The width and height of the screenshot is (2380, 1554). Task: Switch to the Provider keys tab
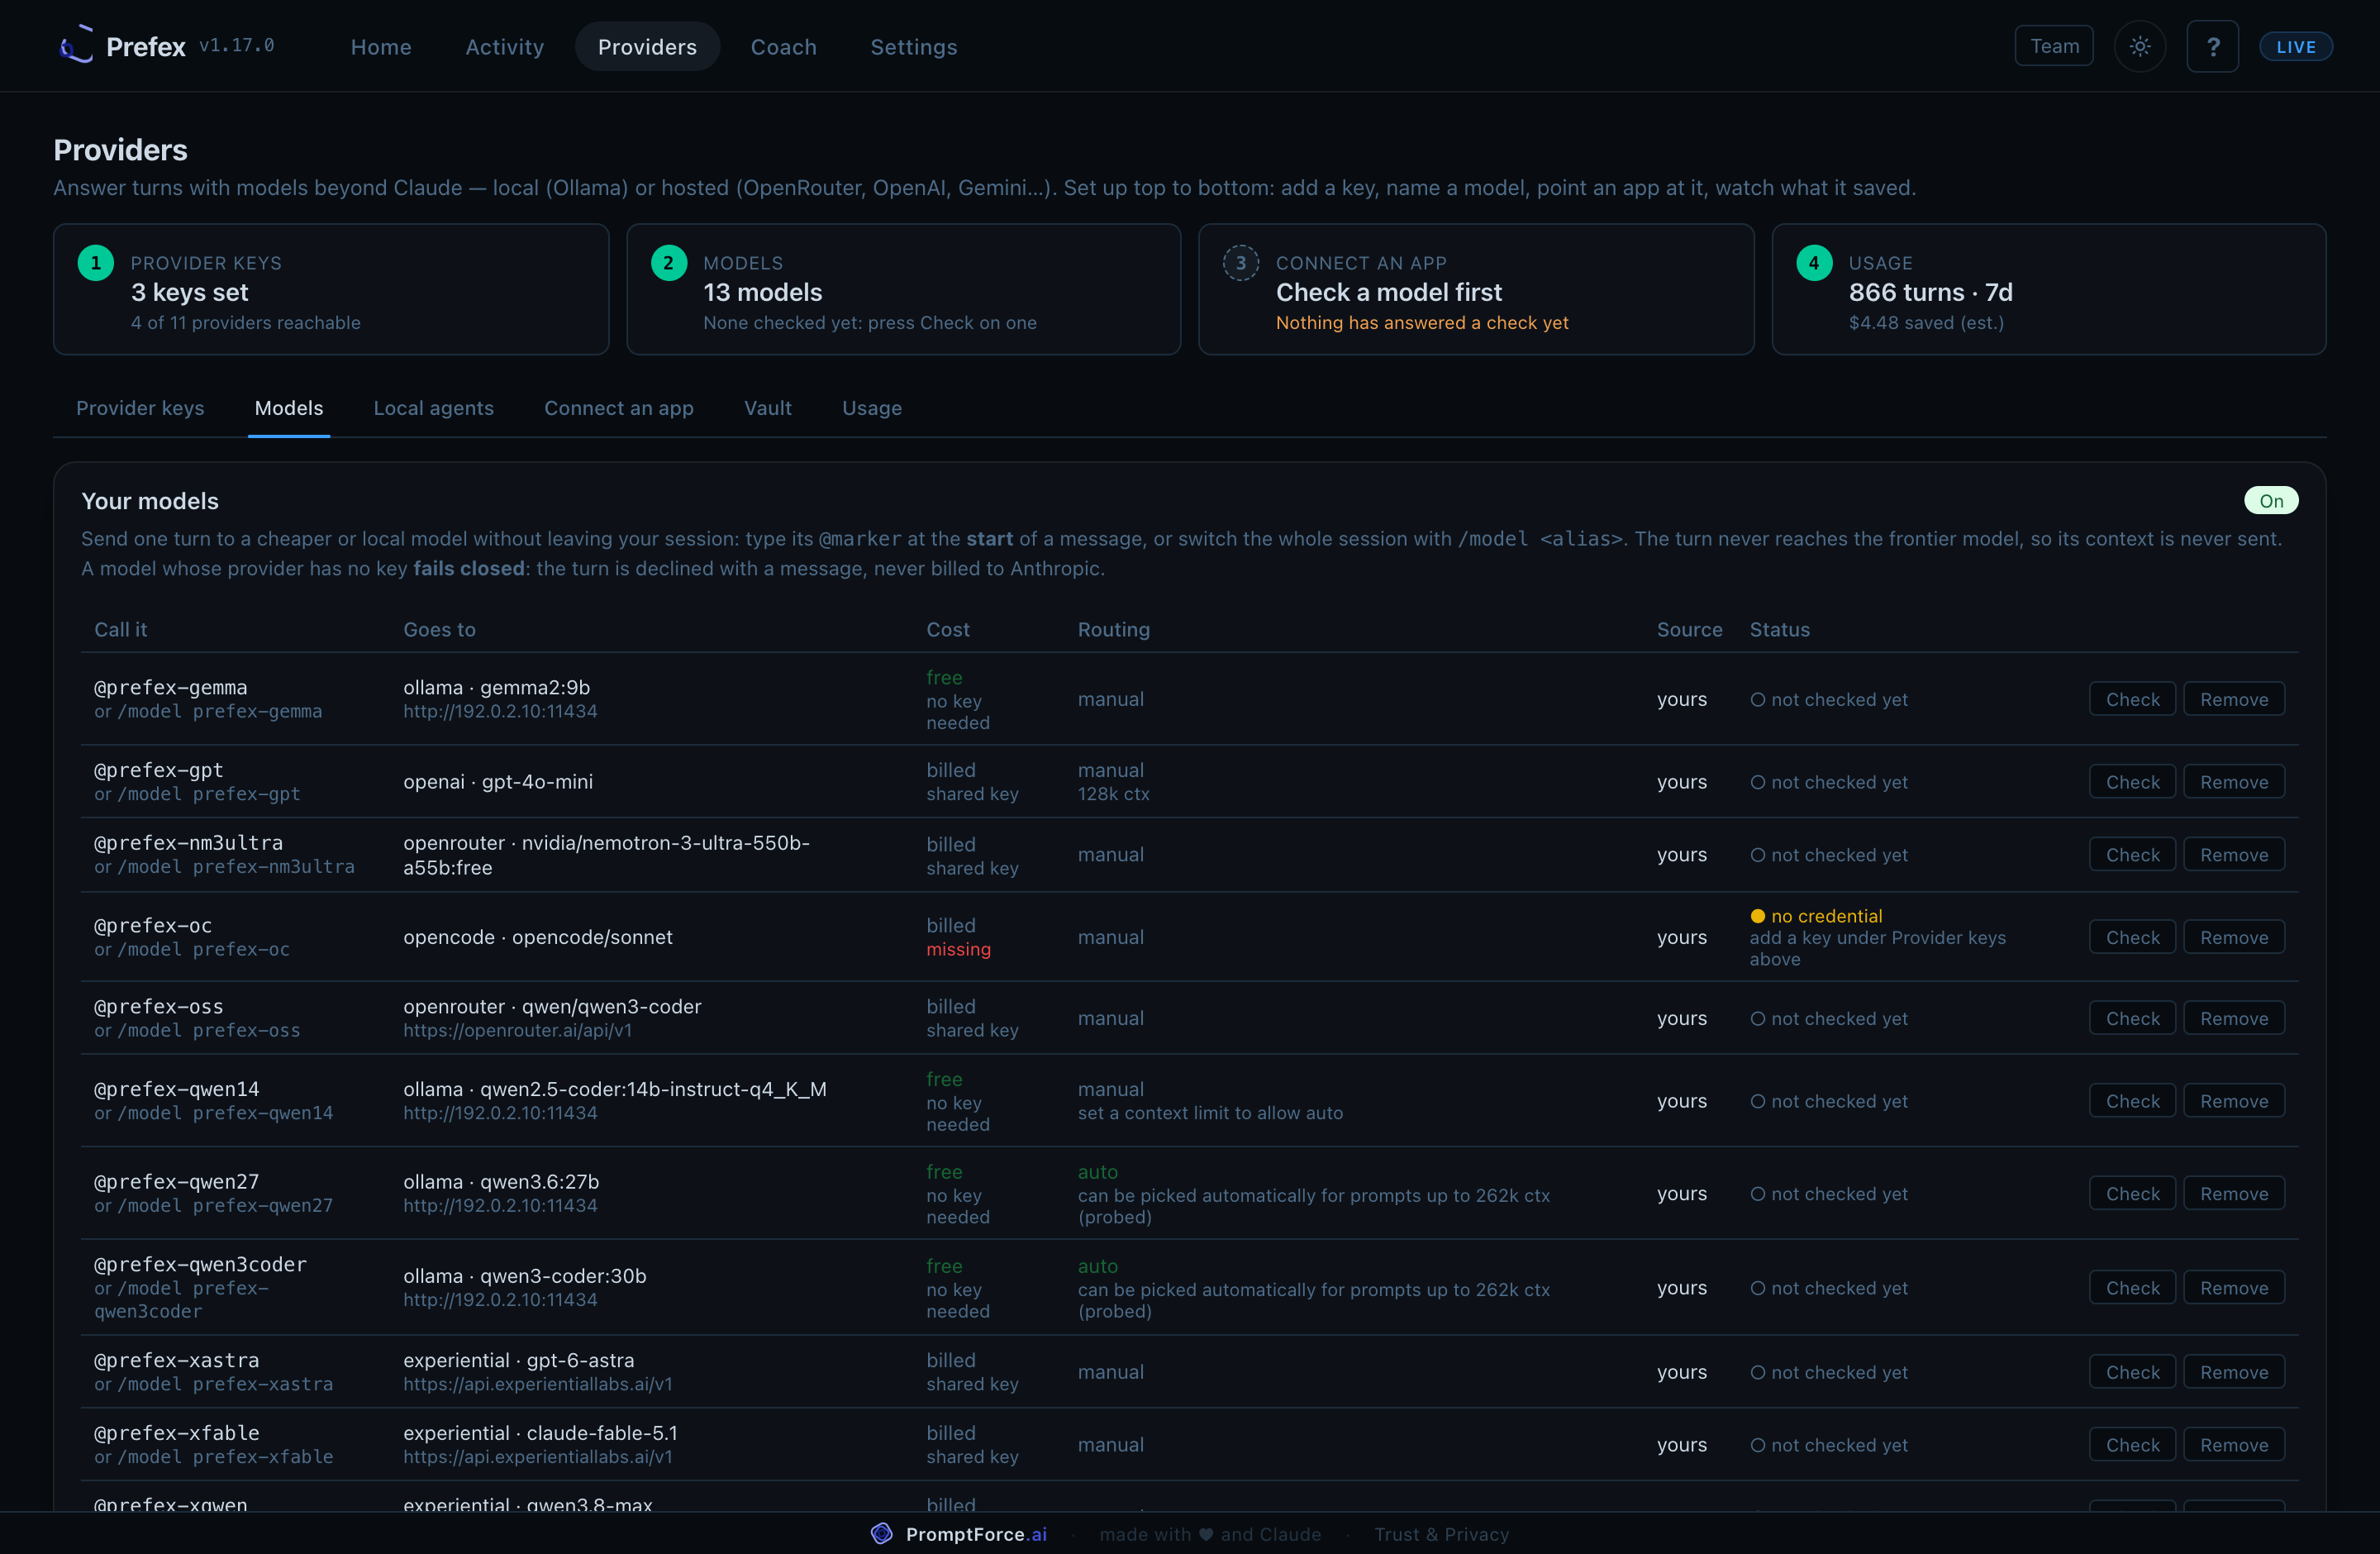pos(140,408)
